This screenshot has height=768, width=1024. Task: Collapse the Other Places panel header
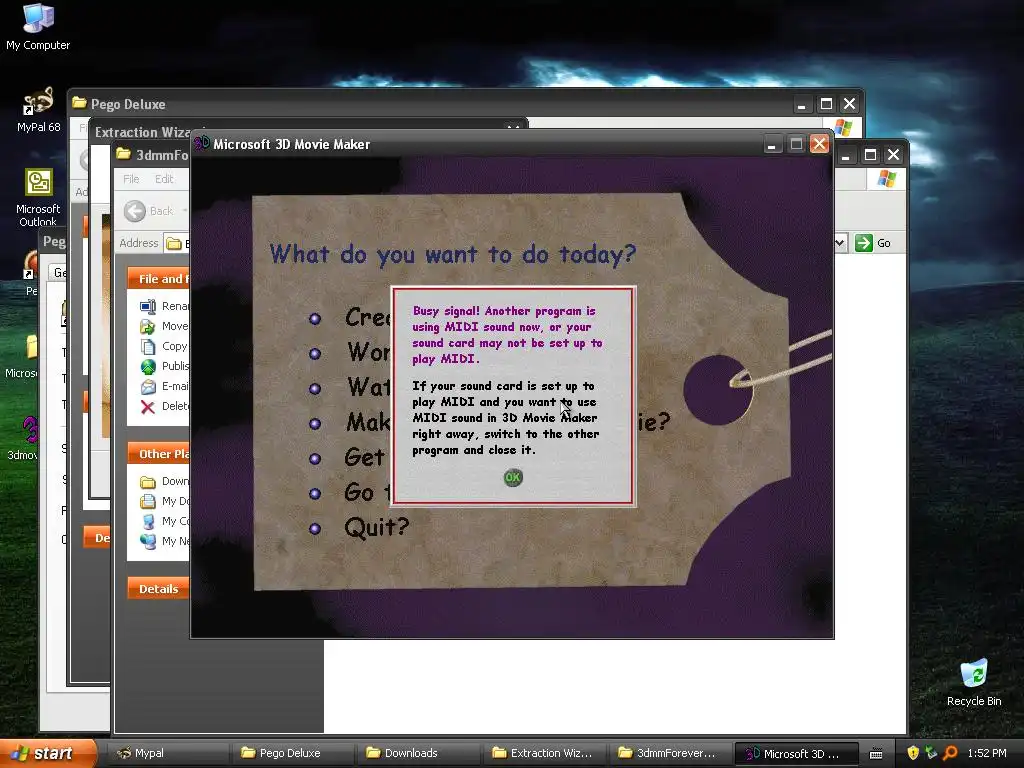click(x=158, y=454)
